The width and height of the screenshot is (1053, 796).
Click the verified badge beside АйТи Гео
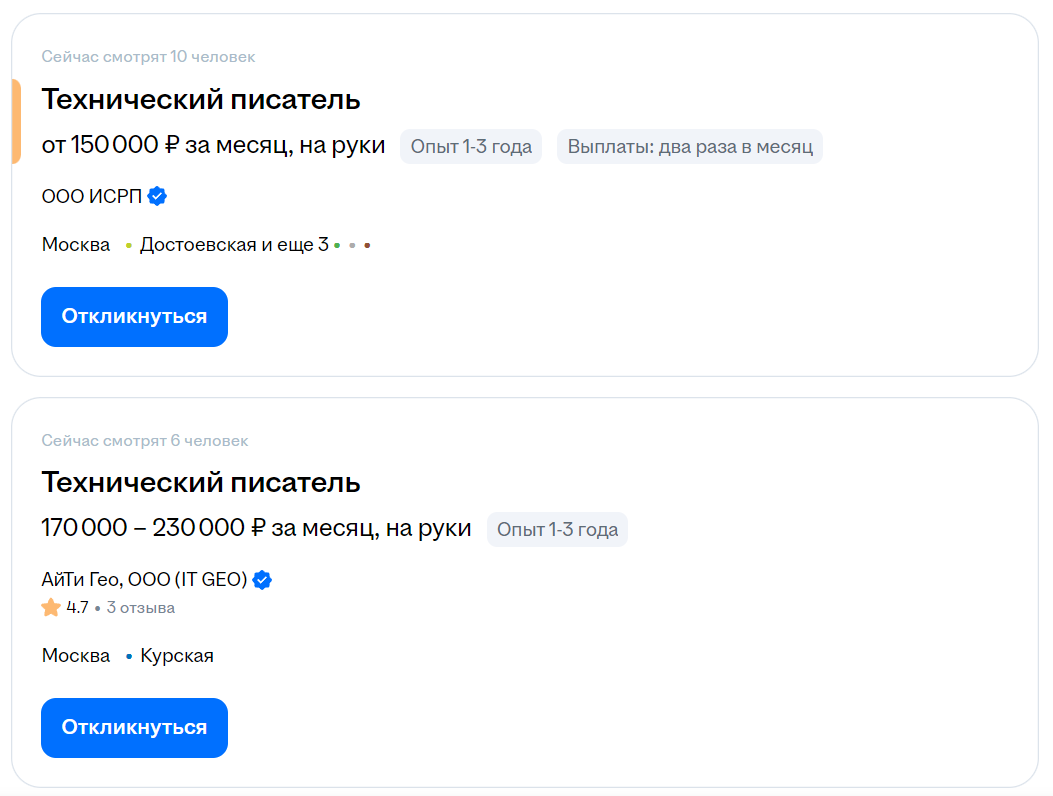pyautogui.click(x=262, y=579)
